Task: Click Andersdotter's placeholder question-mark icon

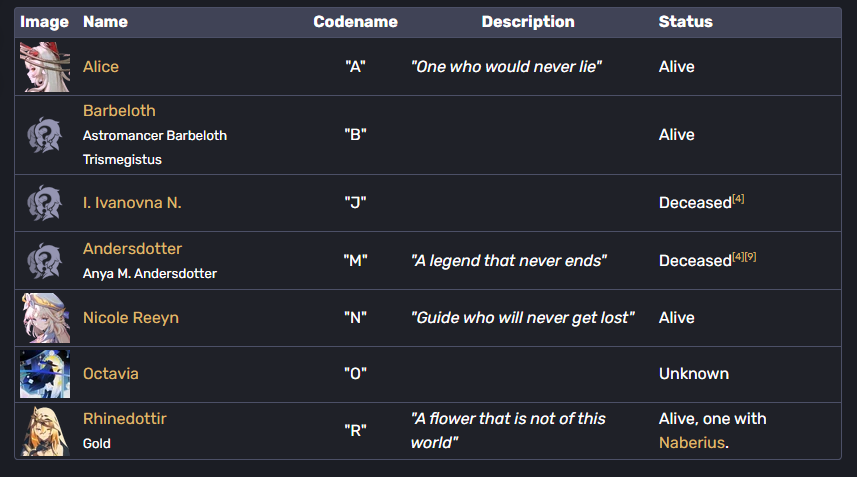Action: coord(45,260)
